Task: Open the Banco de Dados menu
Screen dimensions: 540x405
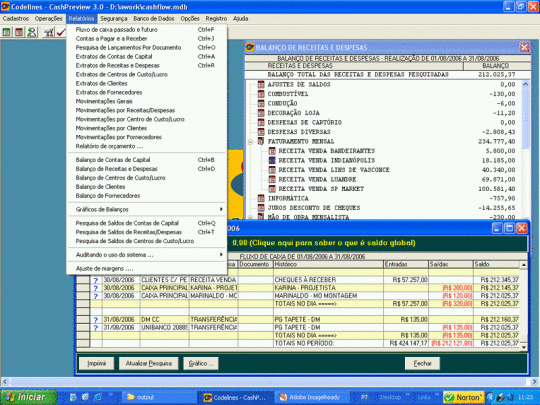Action: click(154, 19)
